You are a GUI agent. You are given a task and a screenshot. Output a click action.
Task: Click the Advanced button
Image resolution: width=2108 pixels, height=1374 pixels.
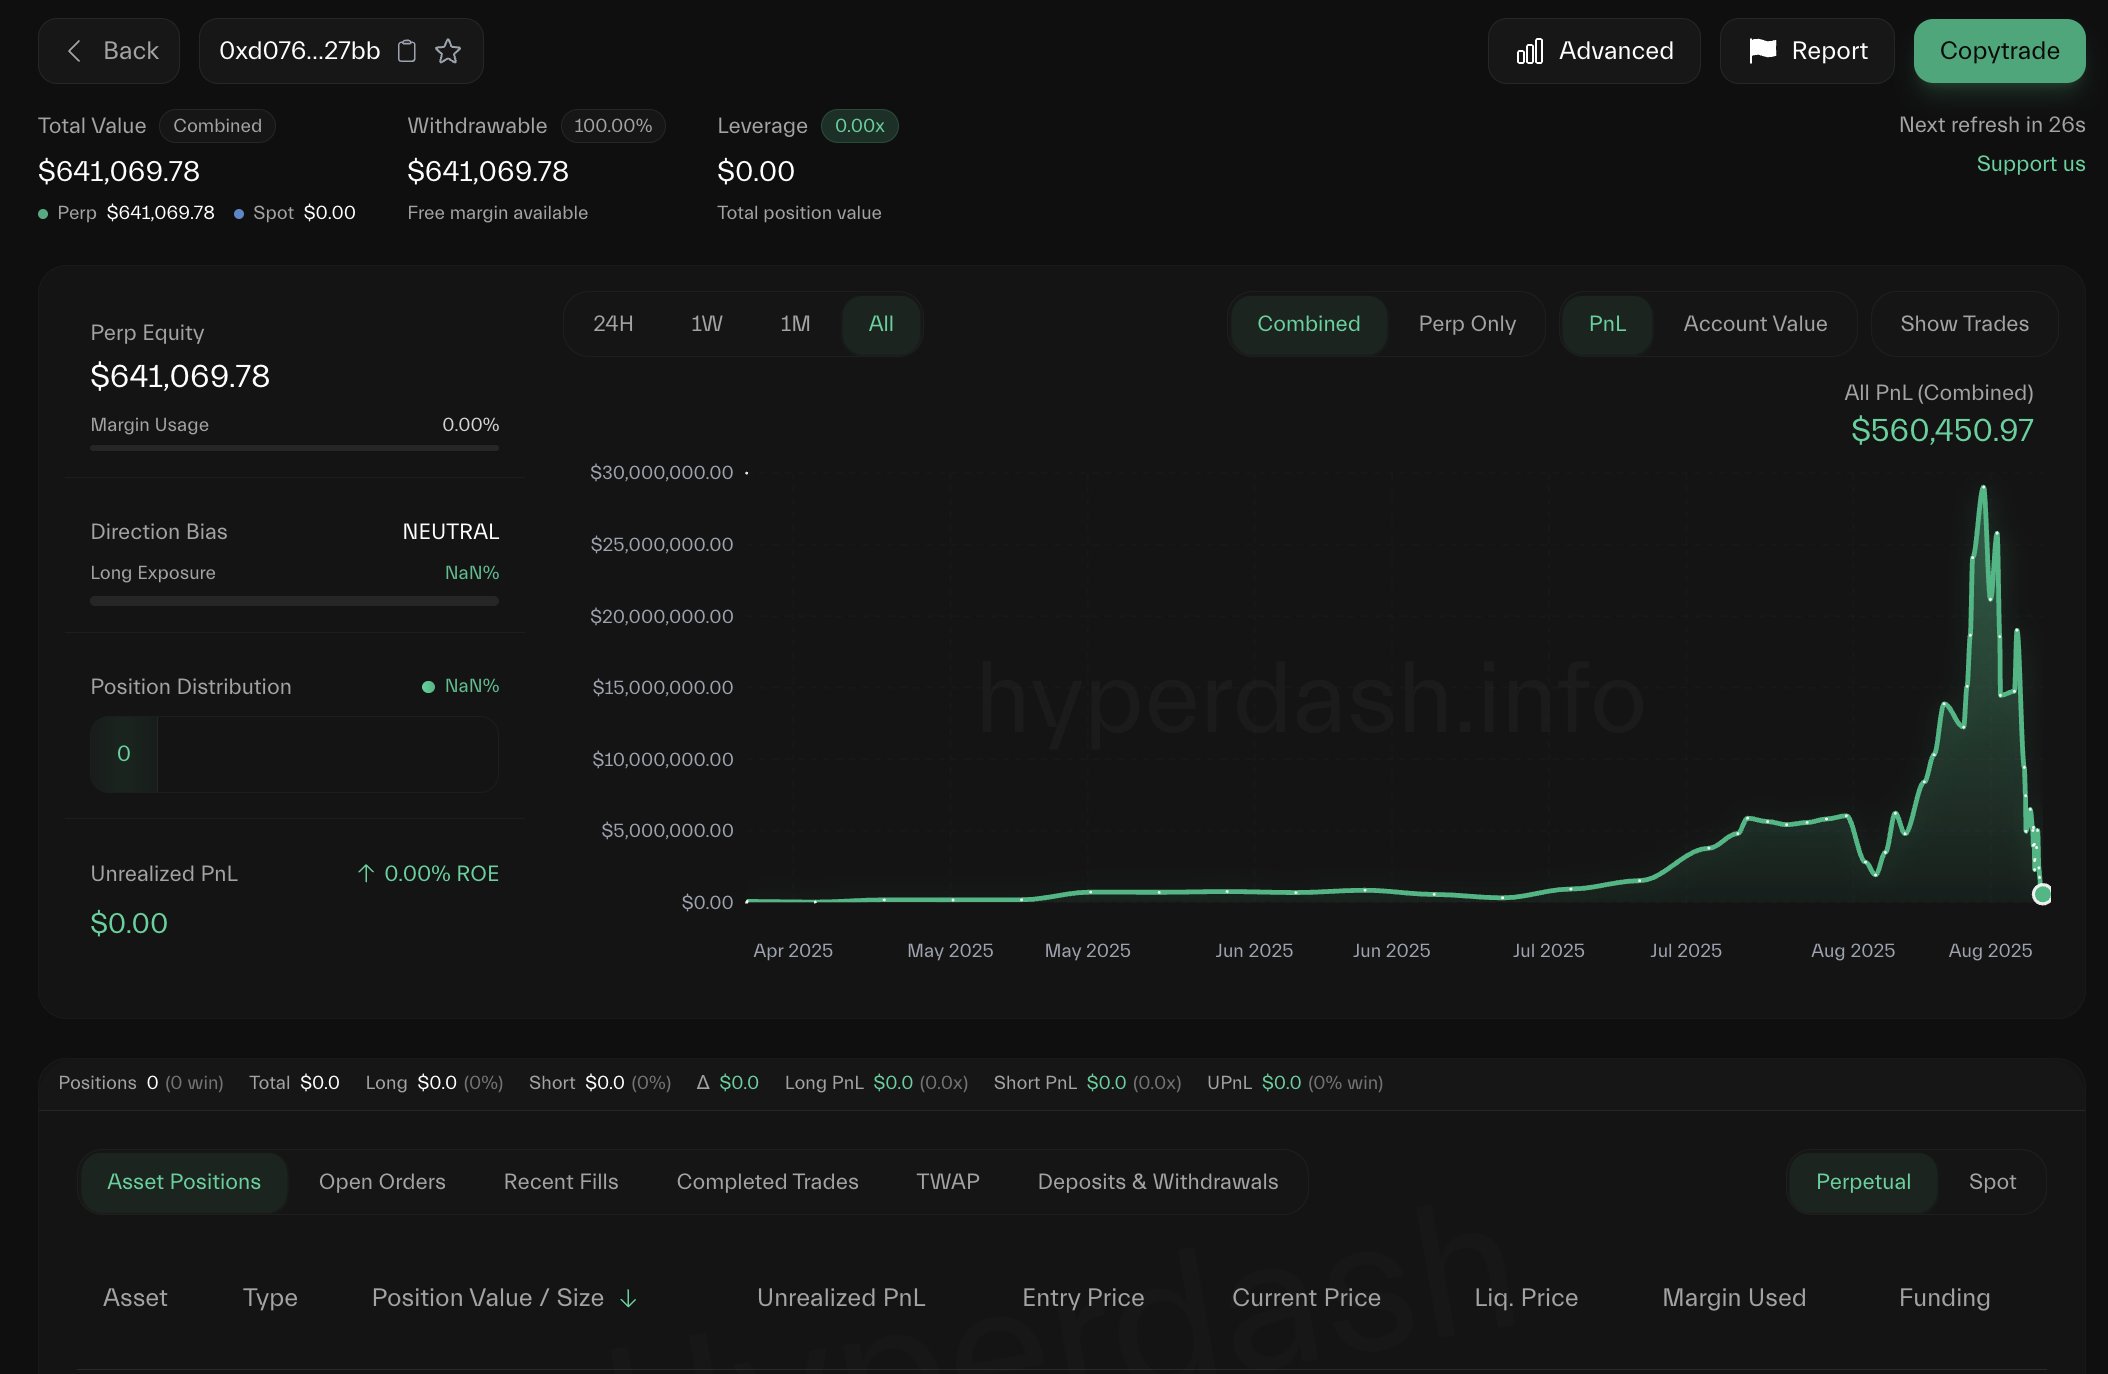(1594, 51)
